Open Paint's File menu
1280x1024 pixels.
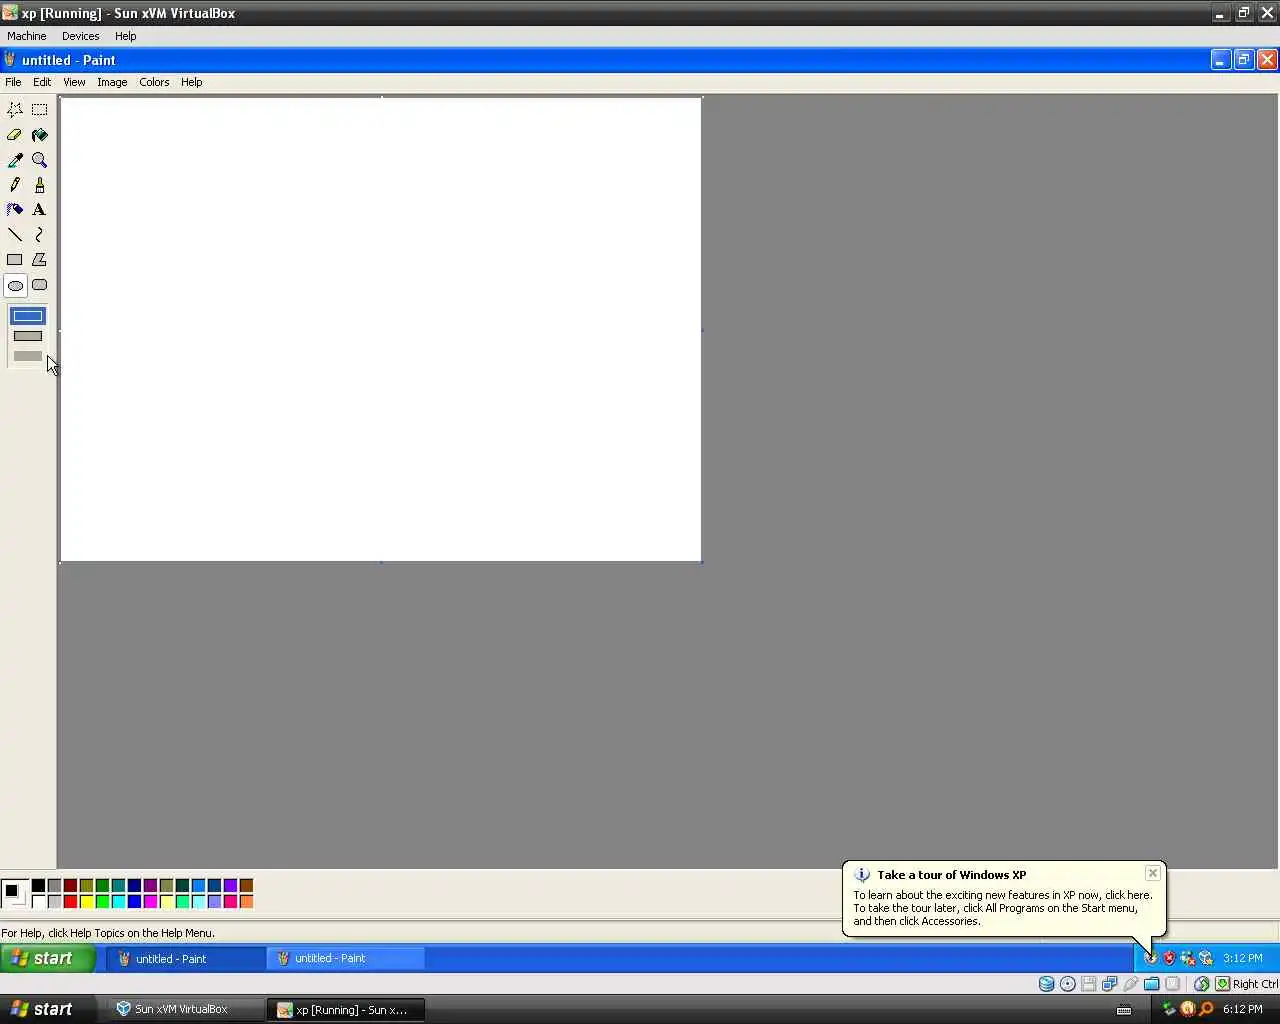[x=13, y=82]
